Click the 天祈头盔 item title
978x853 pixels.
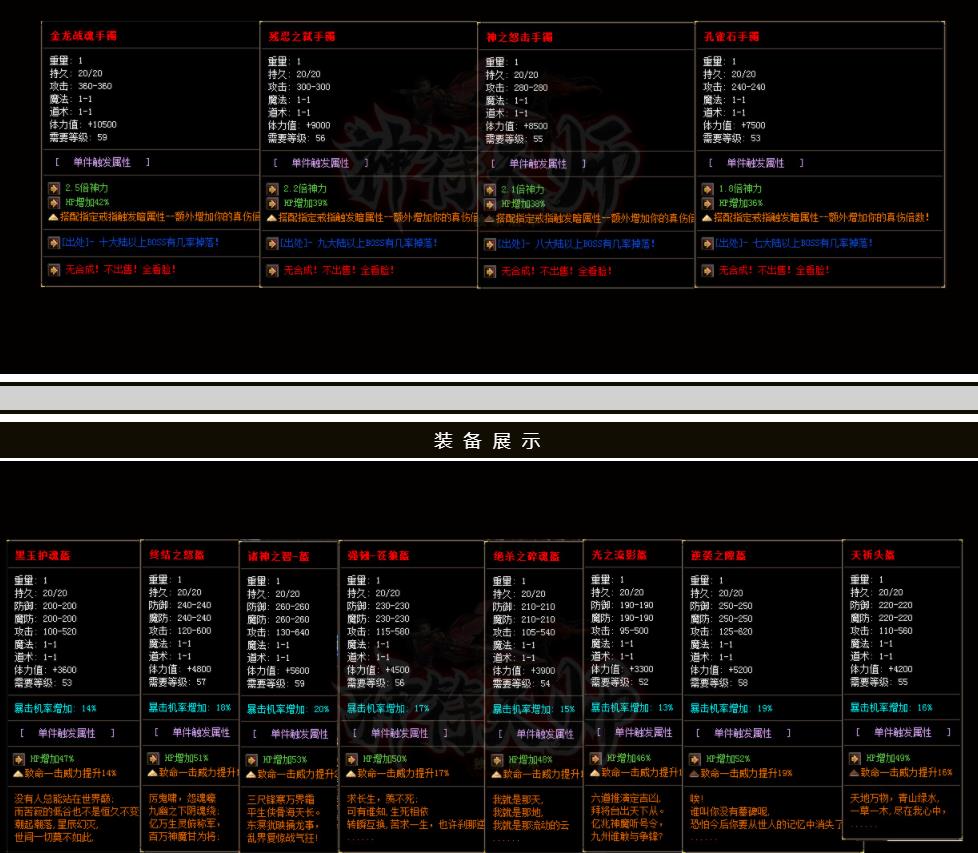(x=872, y=555)
